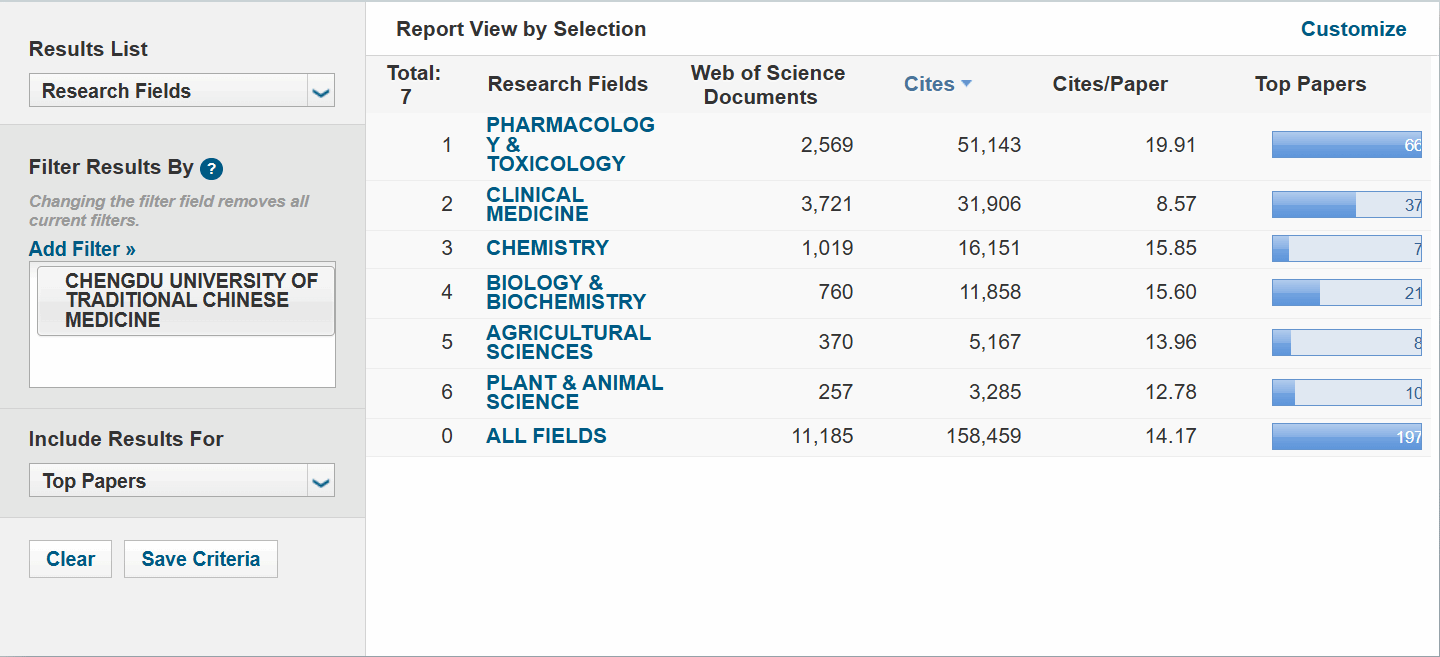Viewport: 1440px width, 657px height.
Task: Open the Customize report link
Action: (1353, 29)
